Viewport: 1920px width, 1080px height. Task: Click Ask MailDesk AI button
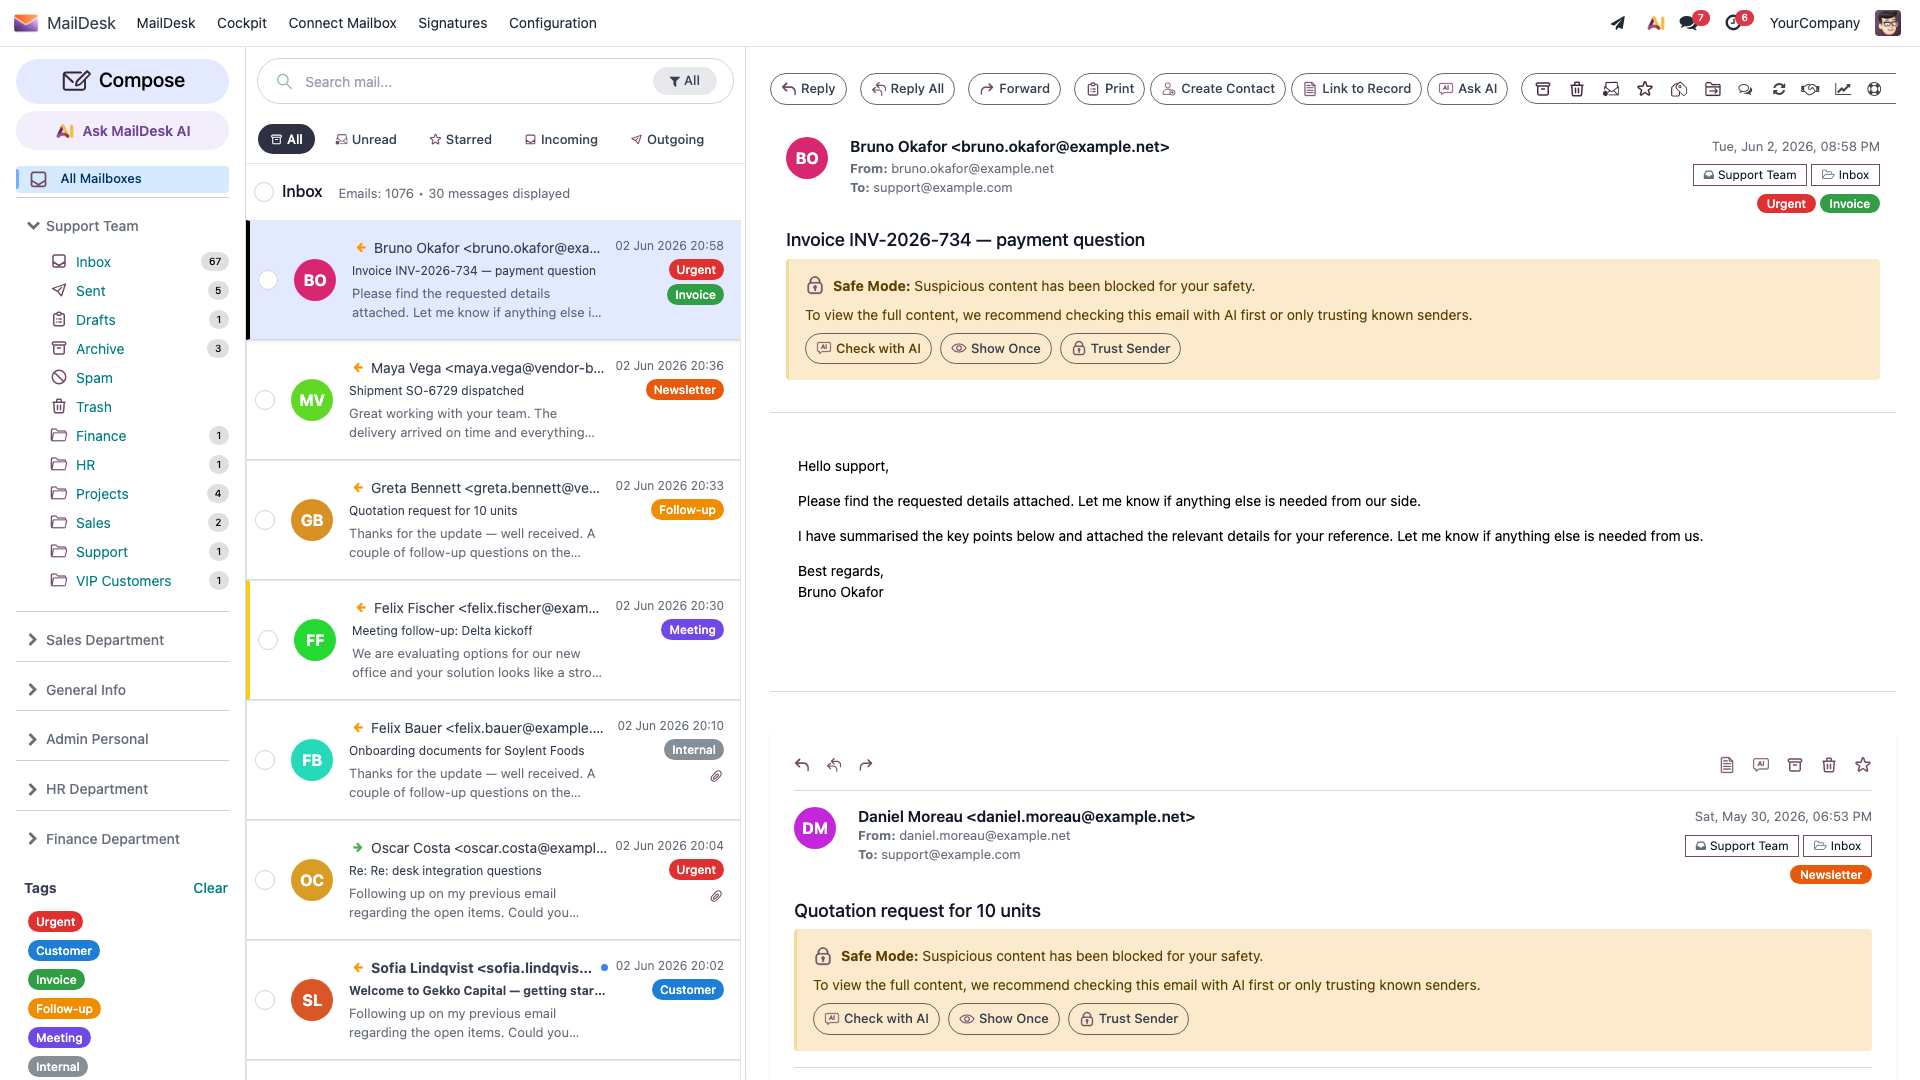(122, 131)
